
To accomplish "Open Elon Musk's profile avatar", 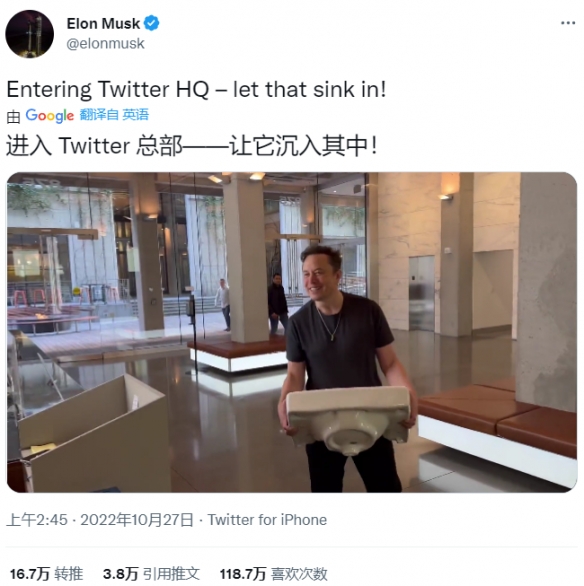I will pos(30,34).
